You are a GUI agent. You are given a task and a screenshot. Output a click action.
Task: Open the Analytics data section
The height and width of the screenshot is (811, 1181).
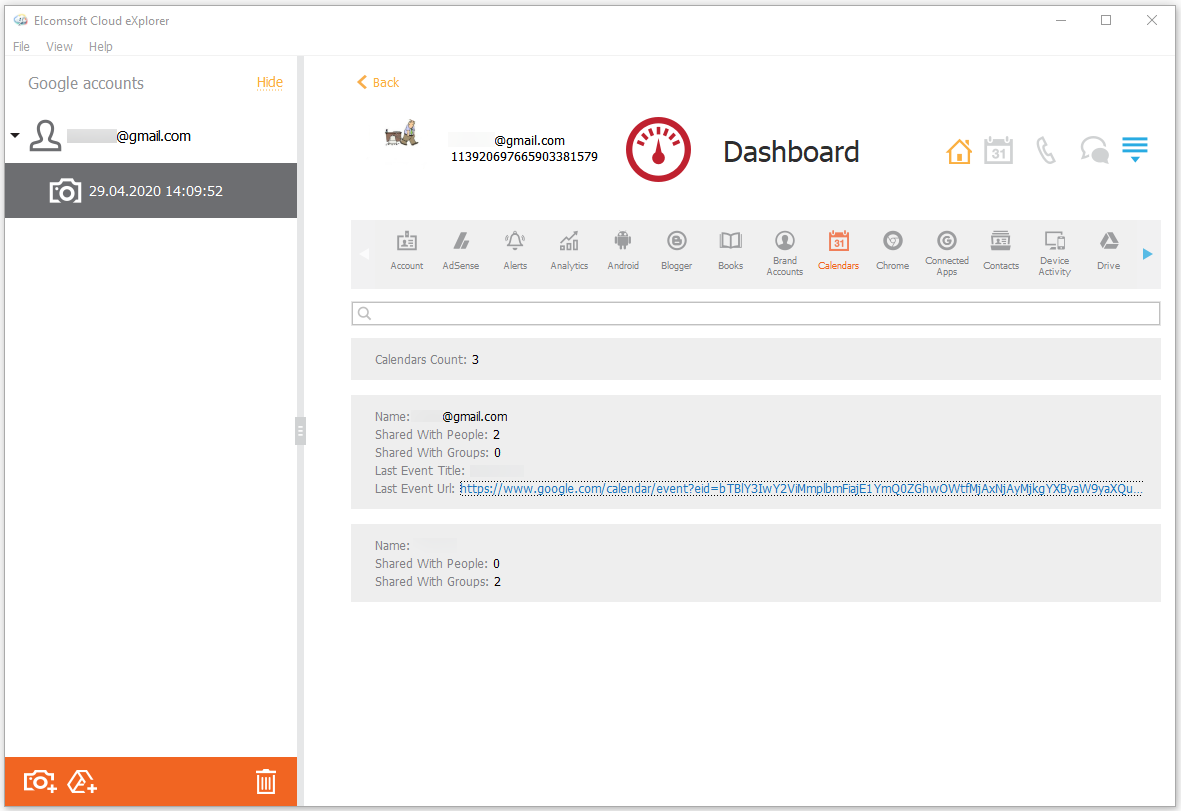point(568,252)
